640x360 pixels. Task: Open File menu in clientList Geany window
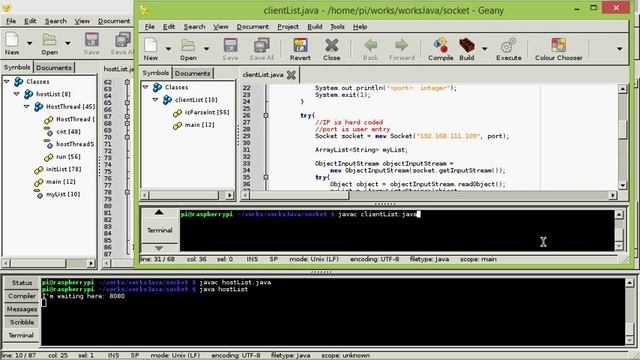click(150, 27)
